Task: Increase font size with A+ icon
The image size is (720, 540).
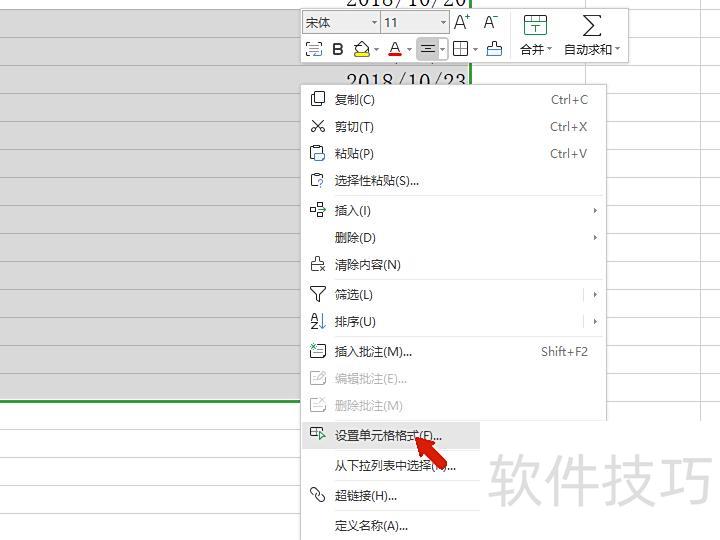Action: point(461,22)
